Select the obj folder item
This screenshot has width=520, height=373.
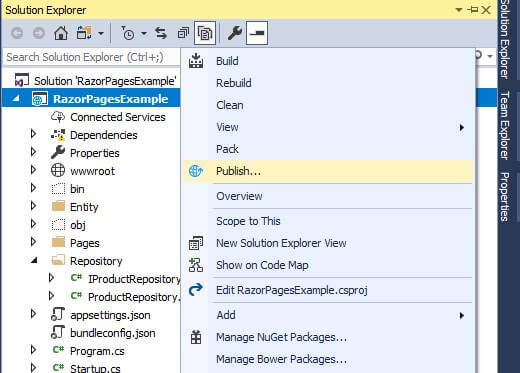pos(78,225)
